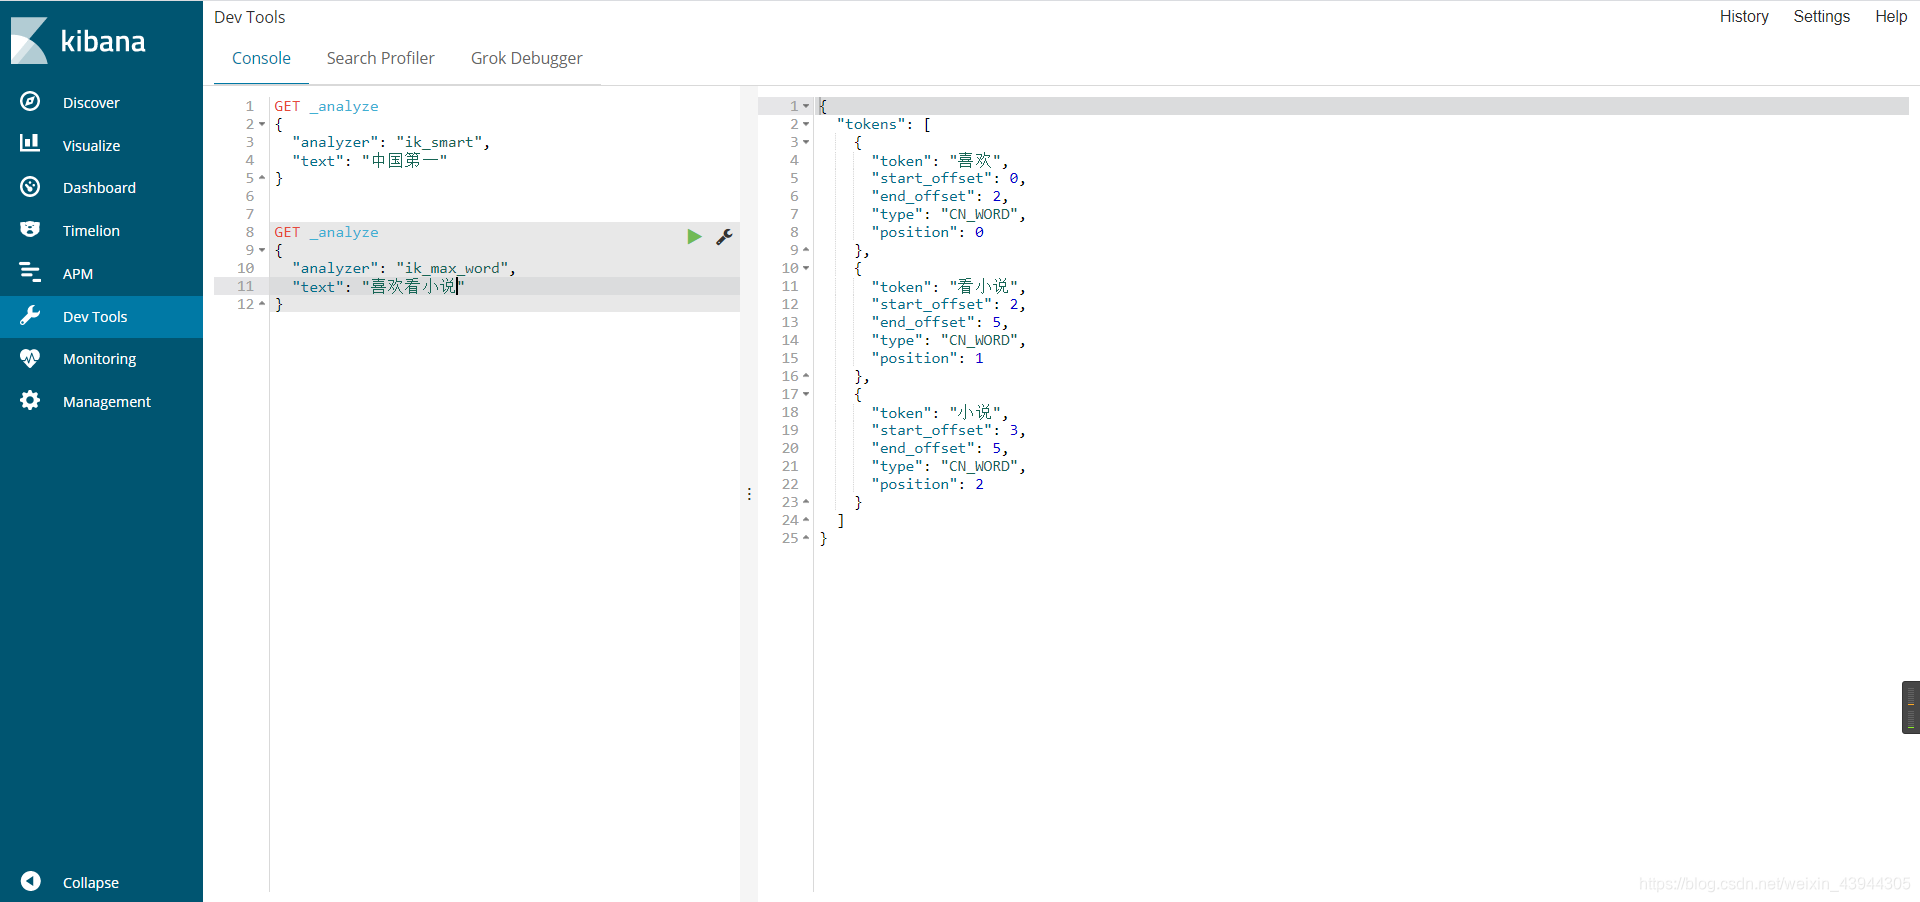Open the History panel

1744,16
